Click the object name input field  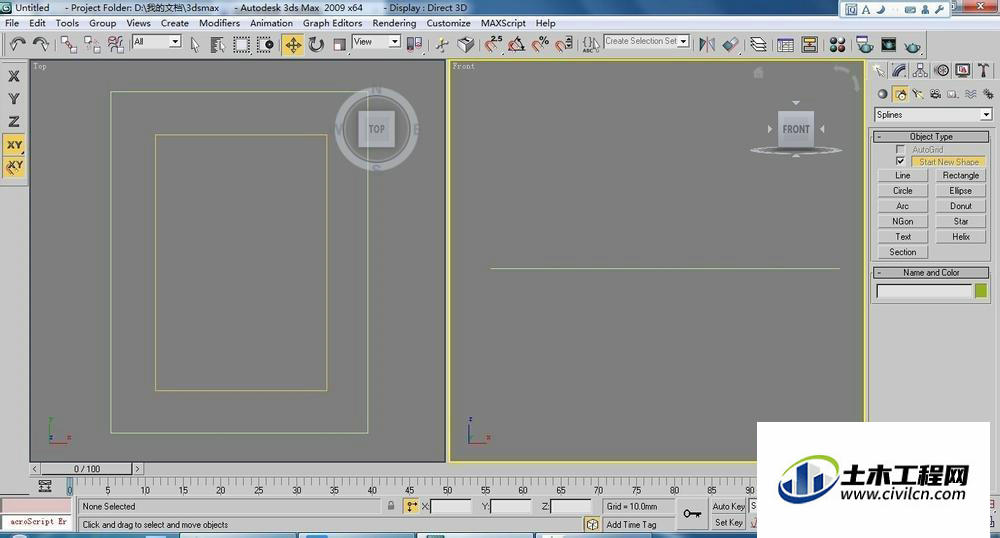coord(924,291)
